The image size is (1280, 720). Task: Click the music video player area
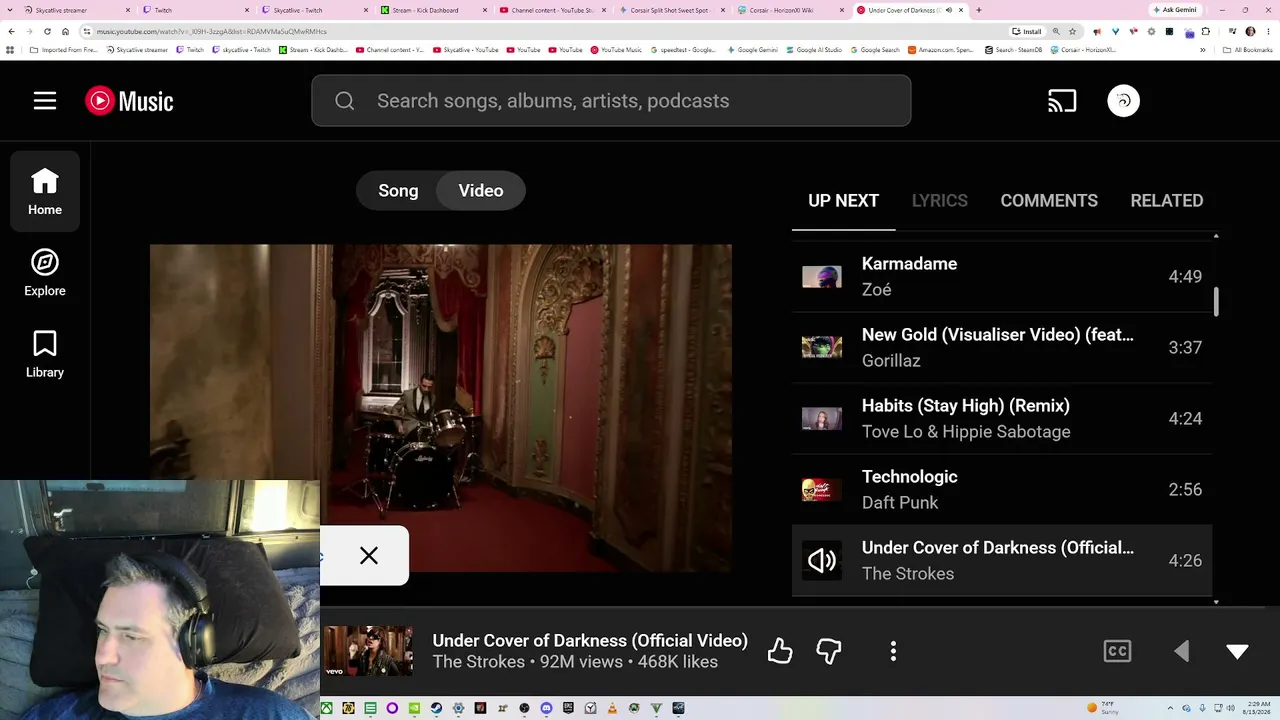(x=441, y=408)
